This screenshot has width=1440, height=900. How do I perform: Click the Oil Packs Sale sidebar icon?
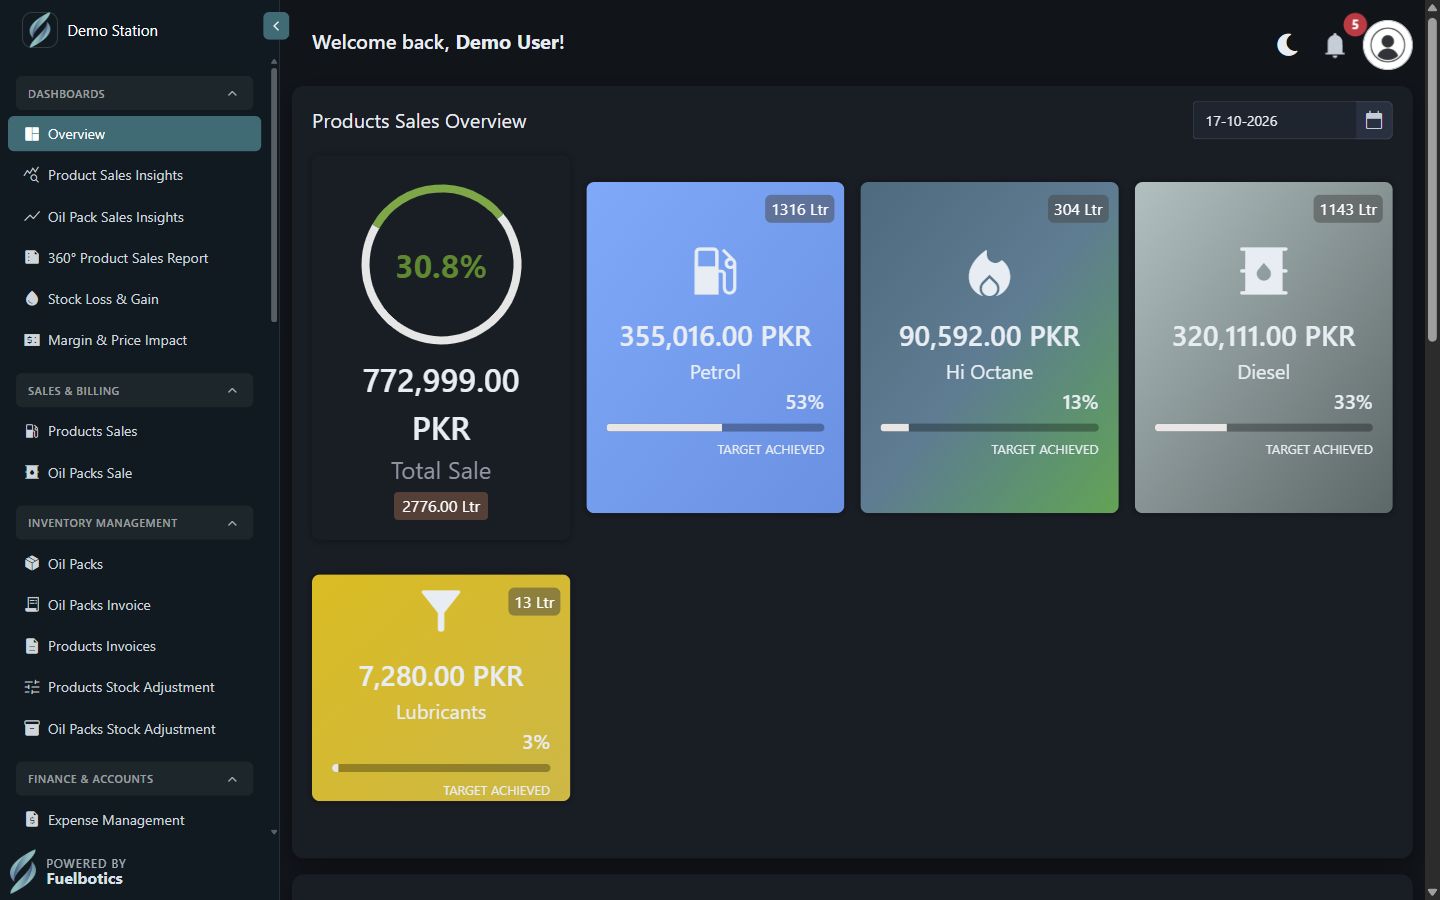(x=32, y=472)
